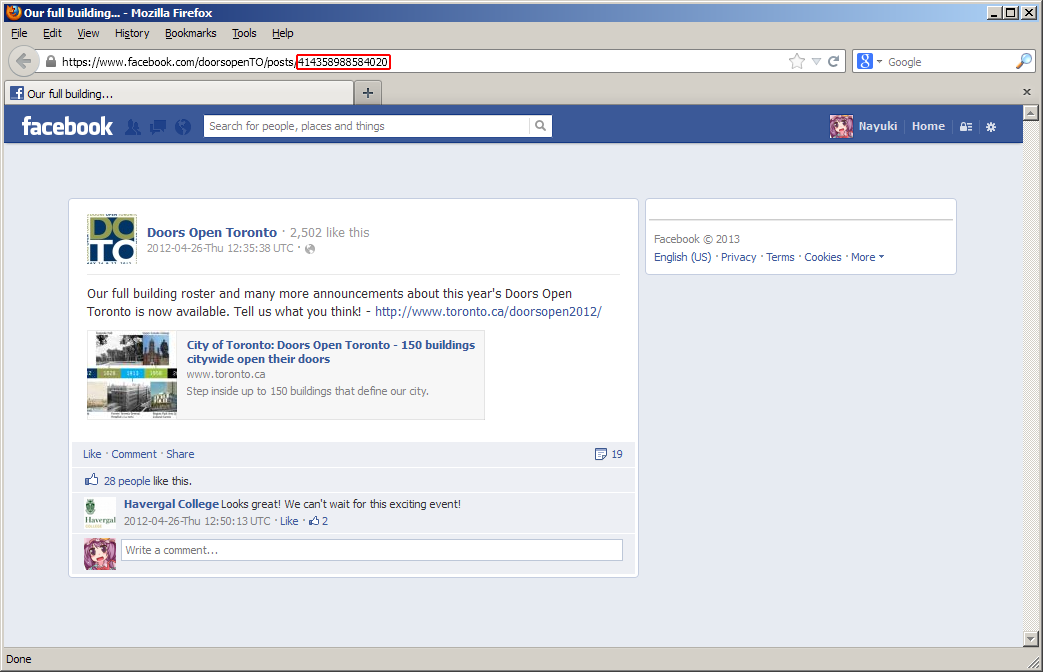Open the Tools menu
Viewport: 1043px width, 672px height.
(244, 33)
